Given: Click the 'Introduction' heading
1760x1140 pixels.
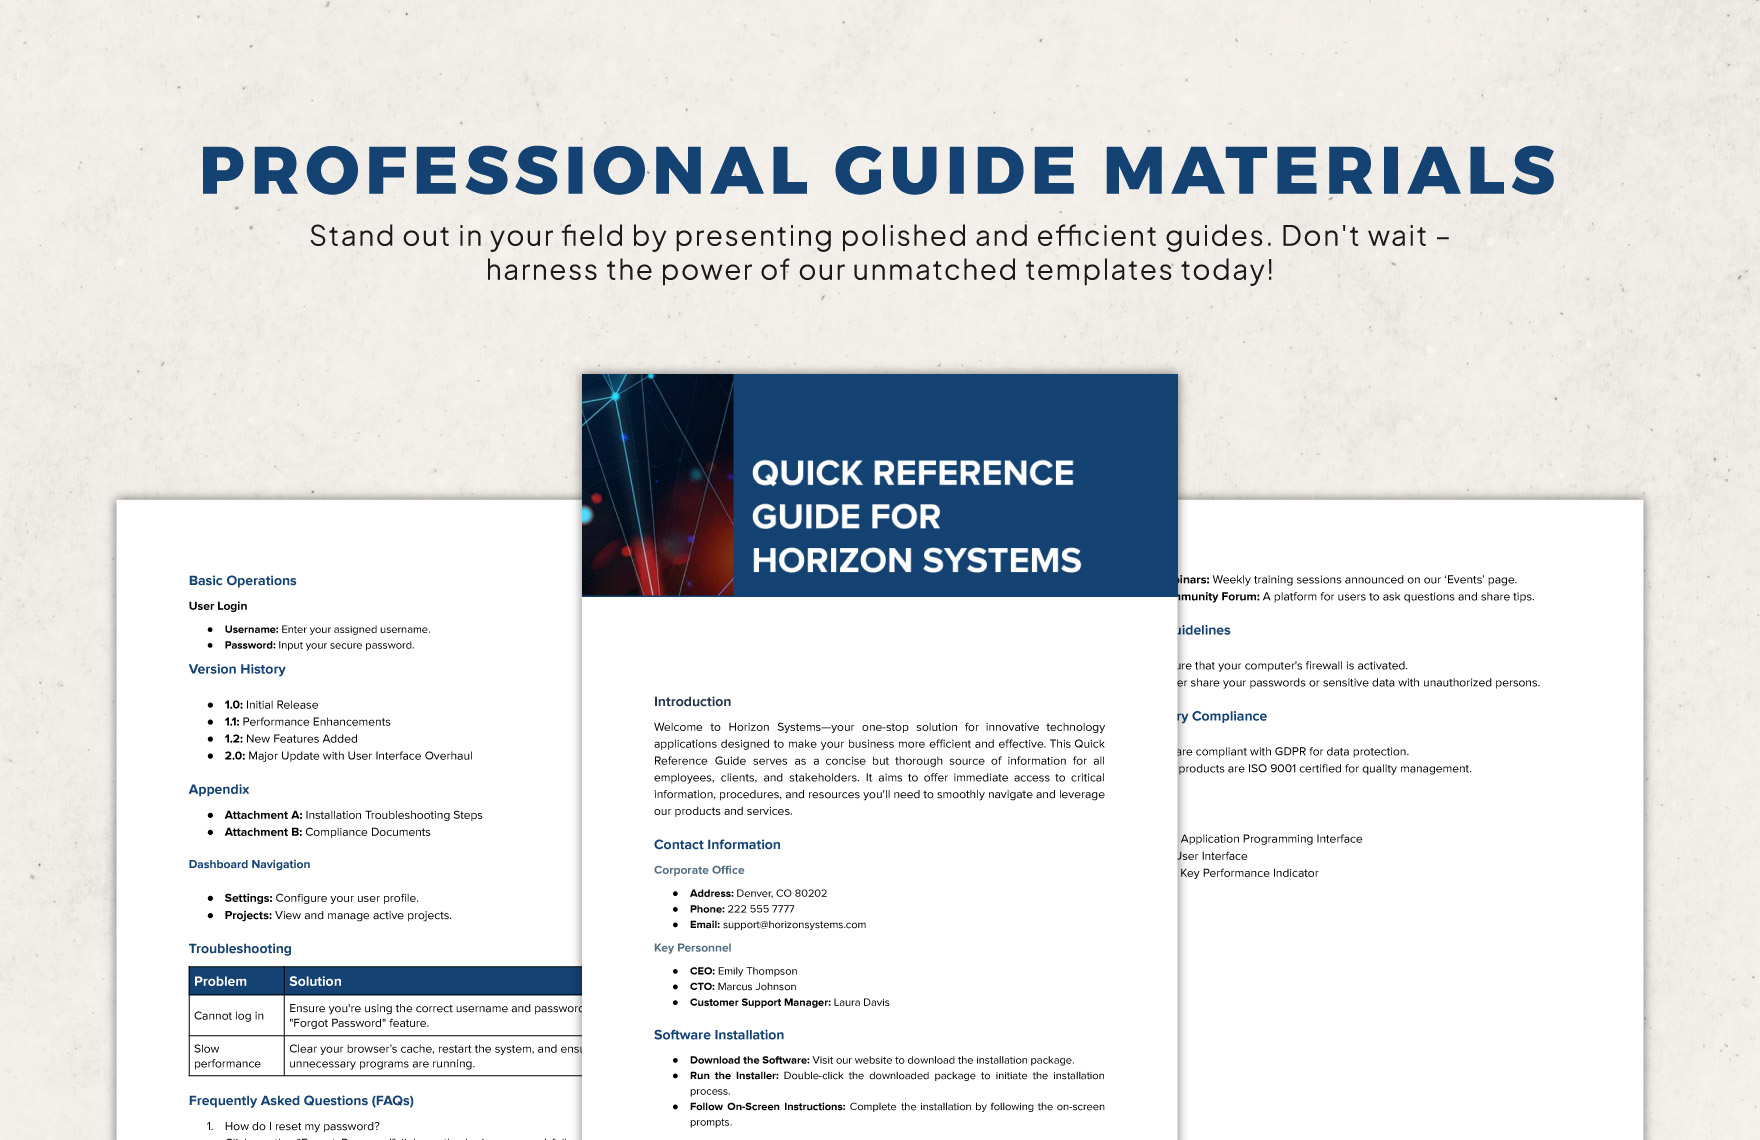Looking at the screenshot, I should click(x=692, y=702).
